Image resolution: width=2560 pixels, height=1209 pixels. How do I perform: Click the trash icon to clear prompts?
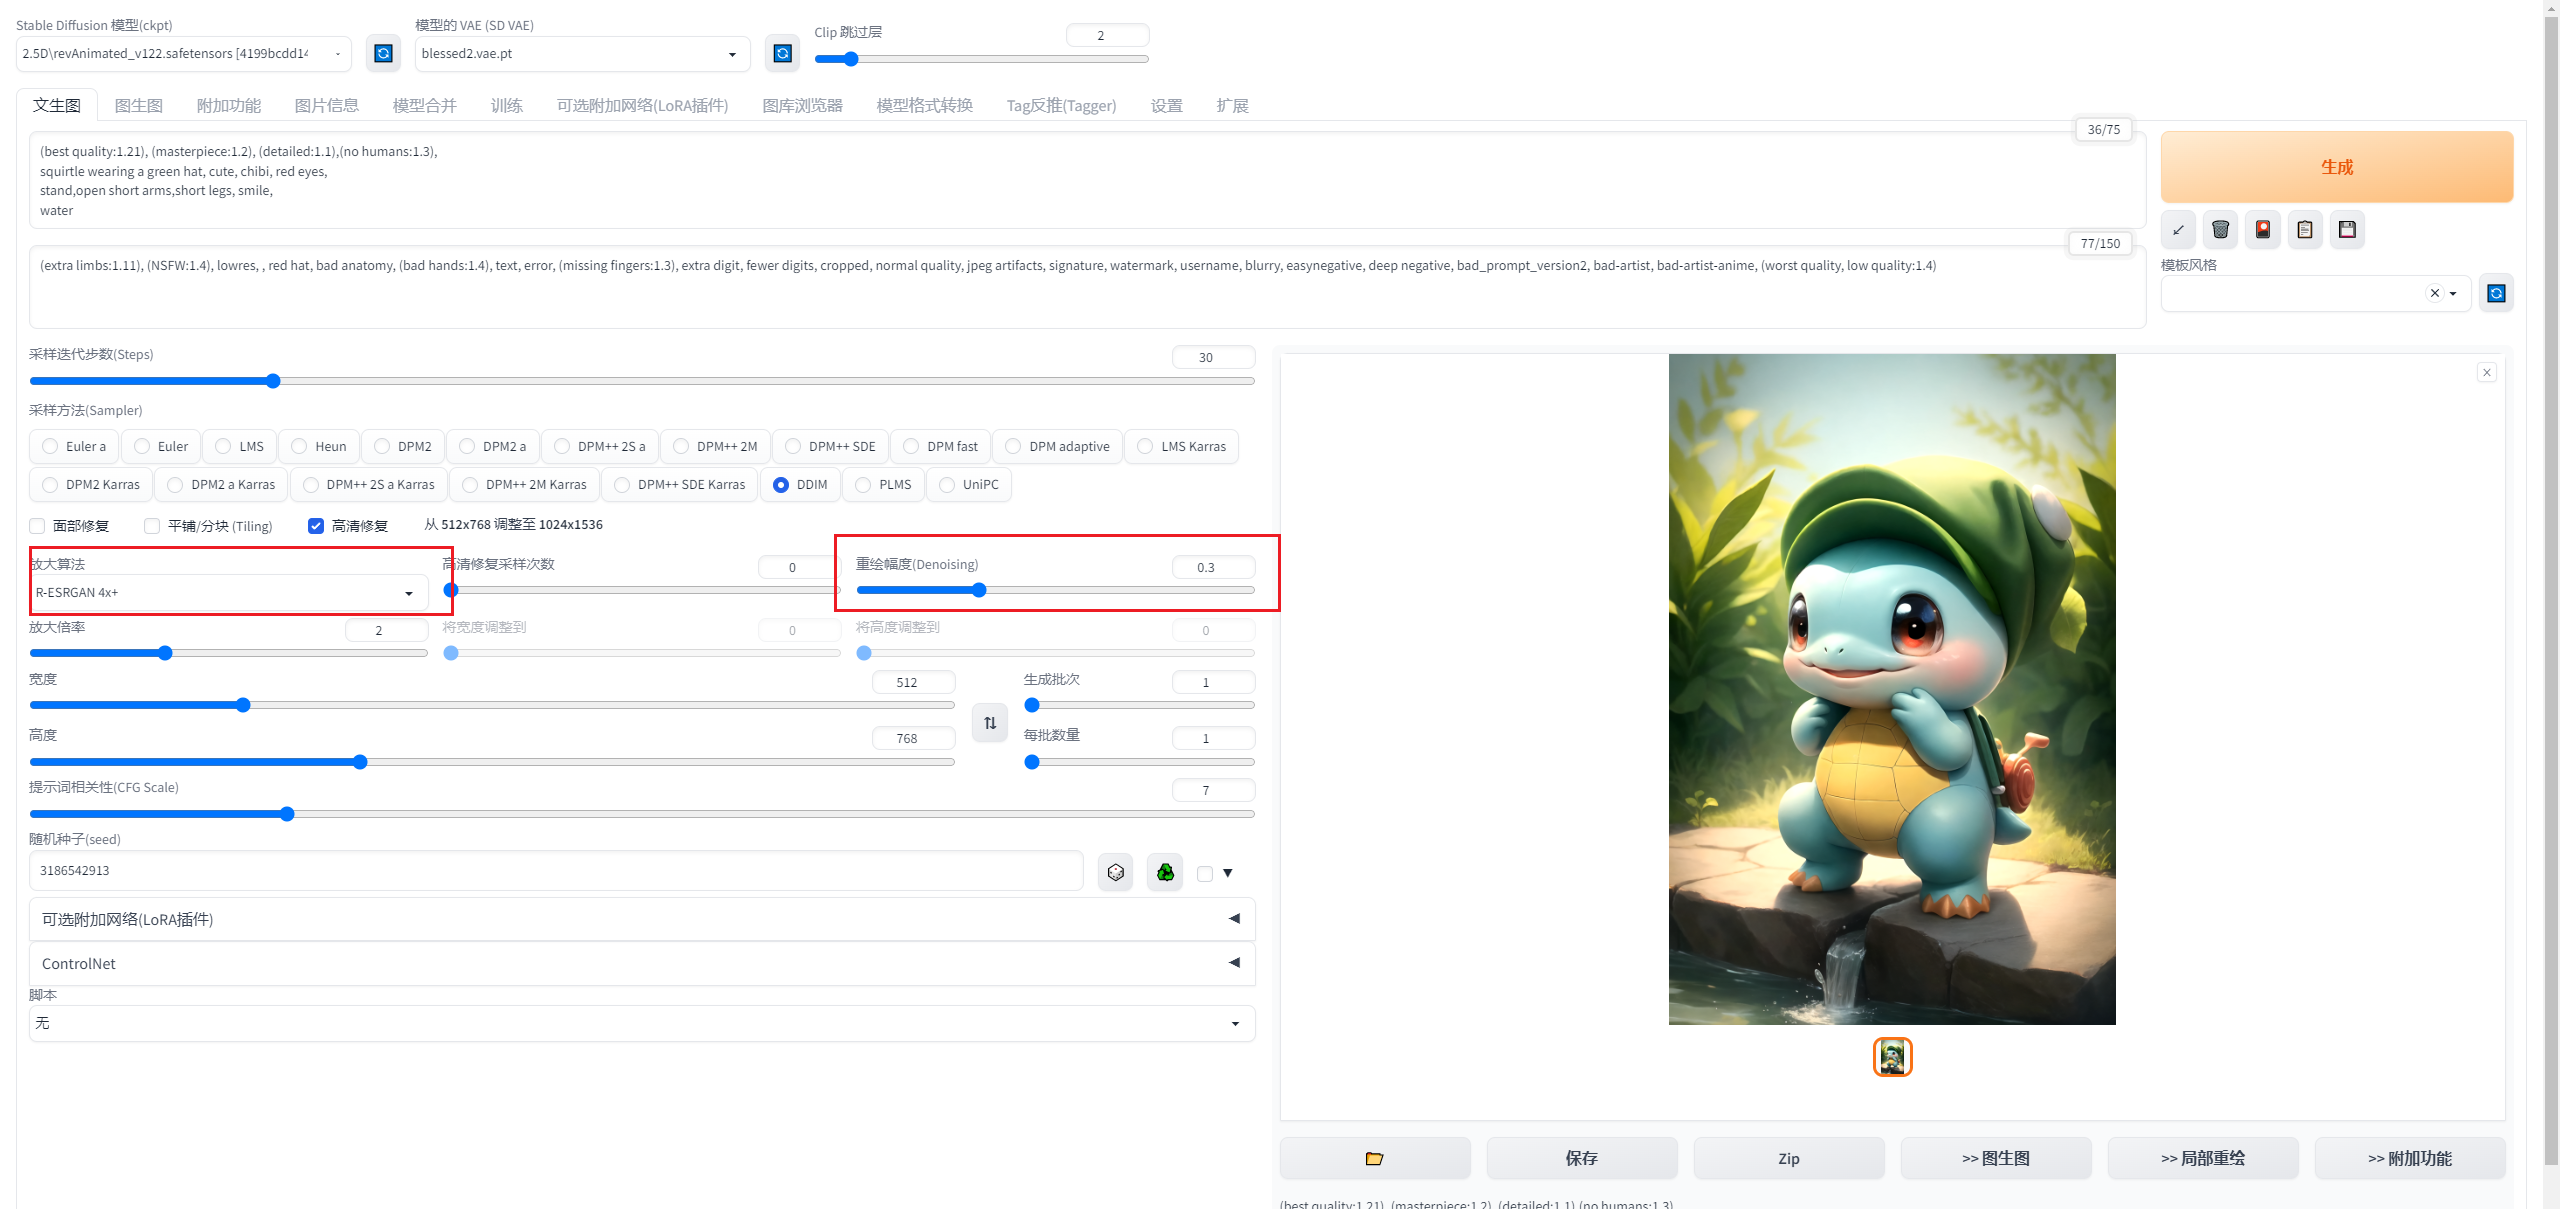pyautogui.click(x=2220, y=230)
